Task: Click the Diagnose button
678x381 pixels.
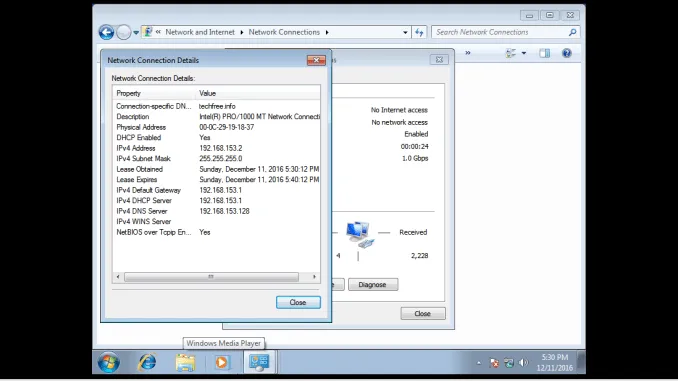Action: coord(373,285)
